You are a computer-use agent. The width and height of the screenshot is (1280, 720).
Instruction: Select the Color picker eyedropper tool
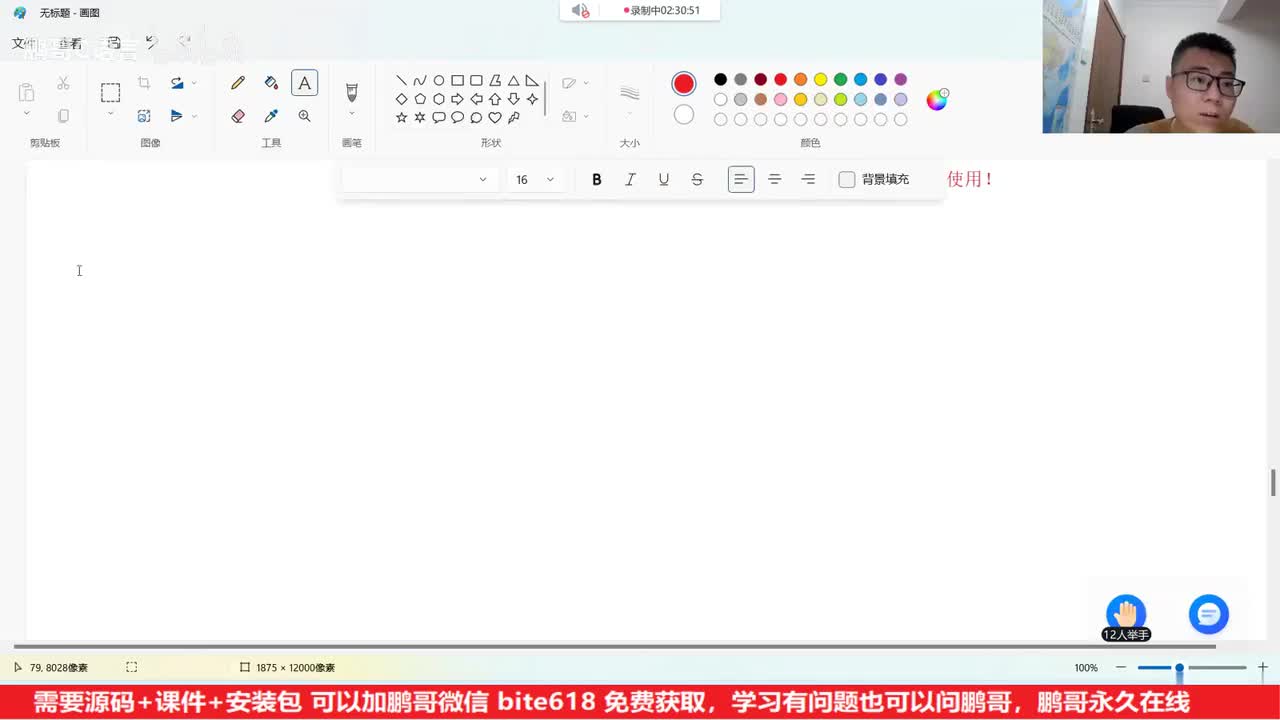pos(271,116)
